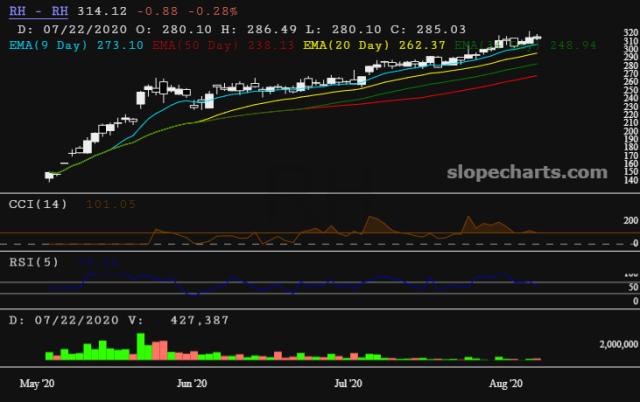Image resolution: width=640 pixels, height=402 pixels.
Task: Click the May '20 date axis label
Action: tap(37, 383)
